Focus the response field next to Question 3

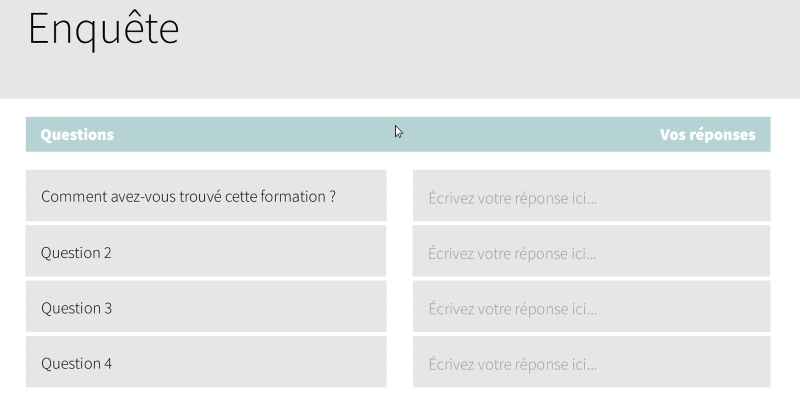591,306
